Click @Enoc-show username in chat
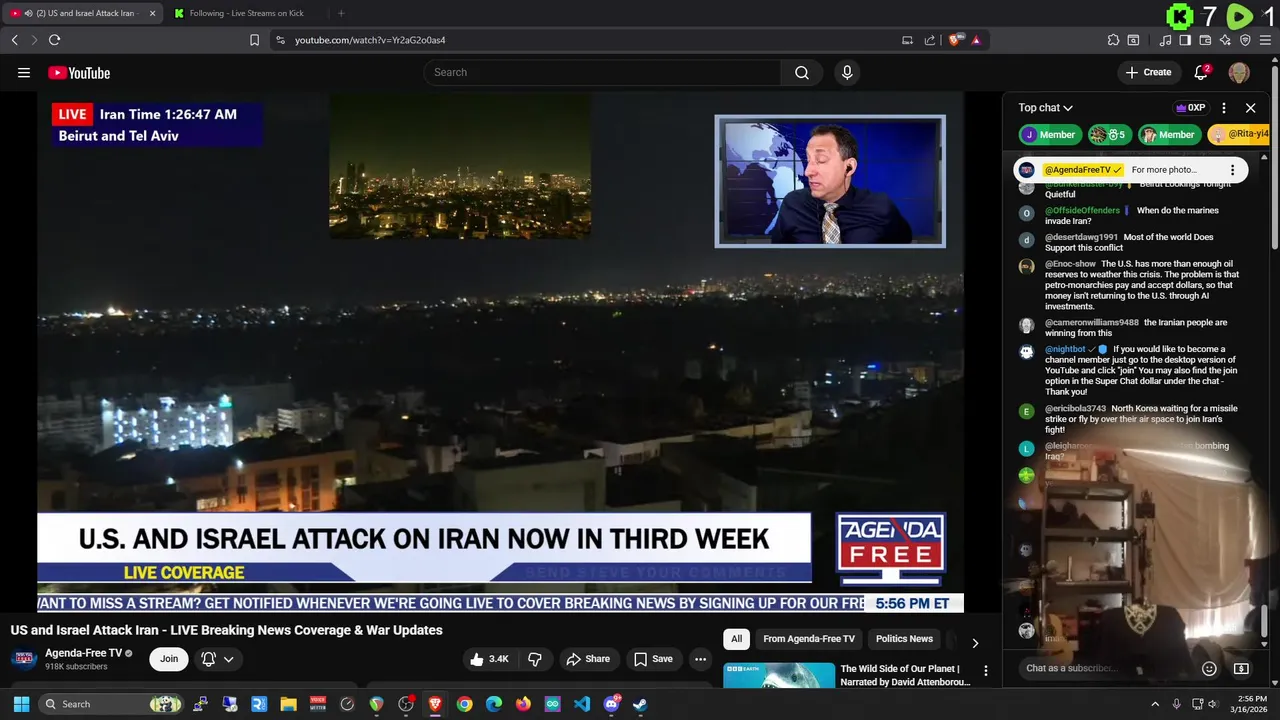Image resolution: width=1280 pixels, height=720 pixels. click(1071, 264)
